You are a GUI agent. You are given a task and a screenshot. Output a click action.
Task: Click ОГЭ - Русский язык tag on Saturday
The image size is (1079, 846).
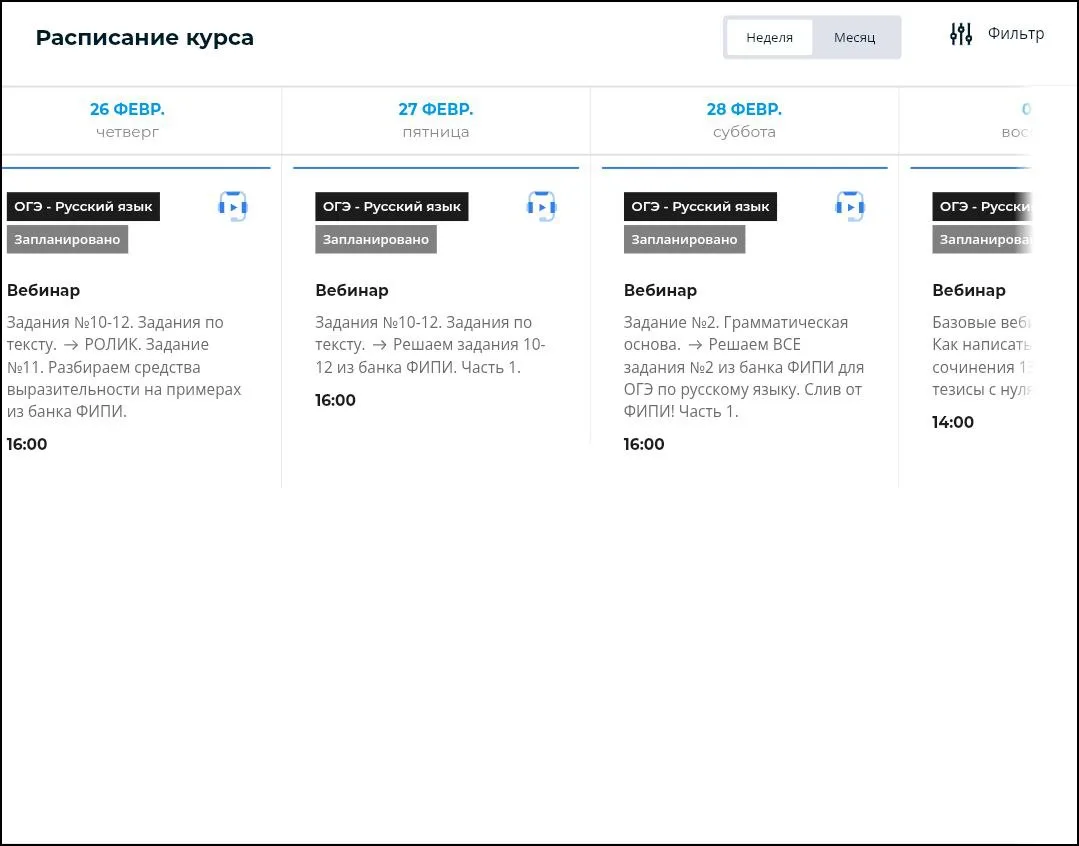point(700,207)
